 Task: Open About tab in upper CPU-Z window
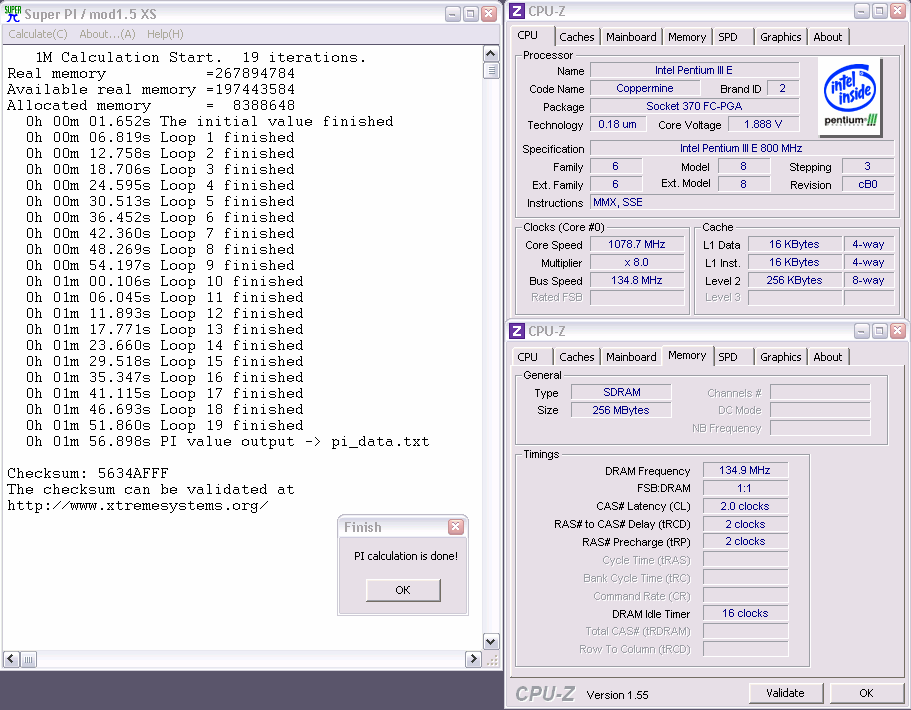[x=827, y=37]
